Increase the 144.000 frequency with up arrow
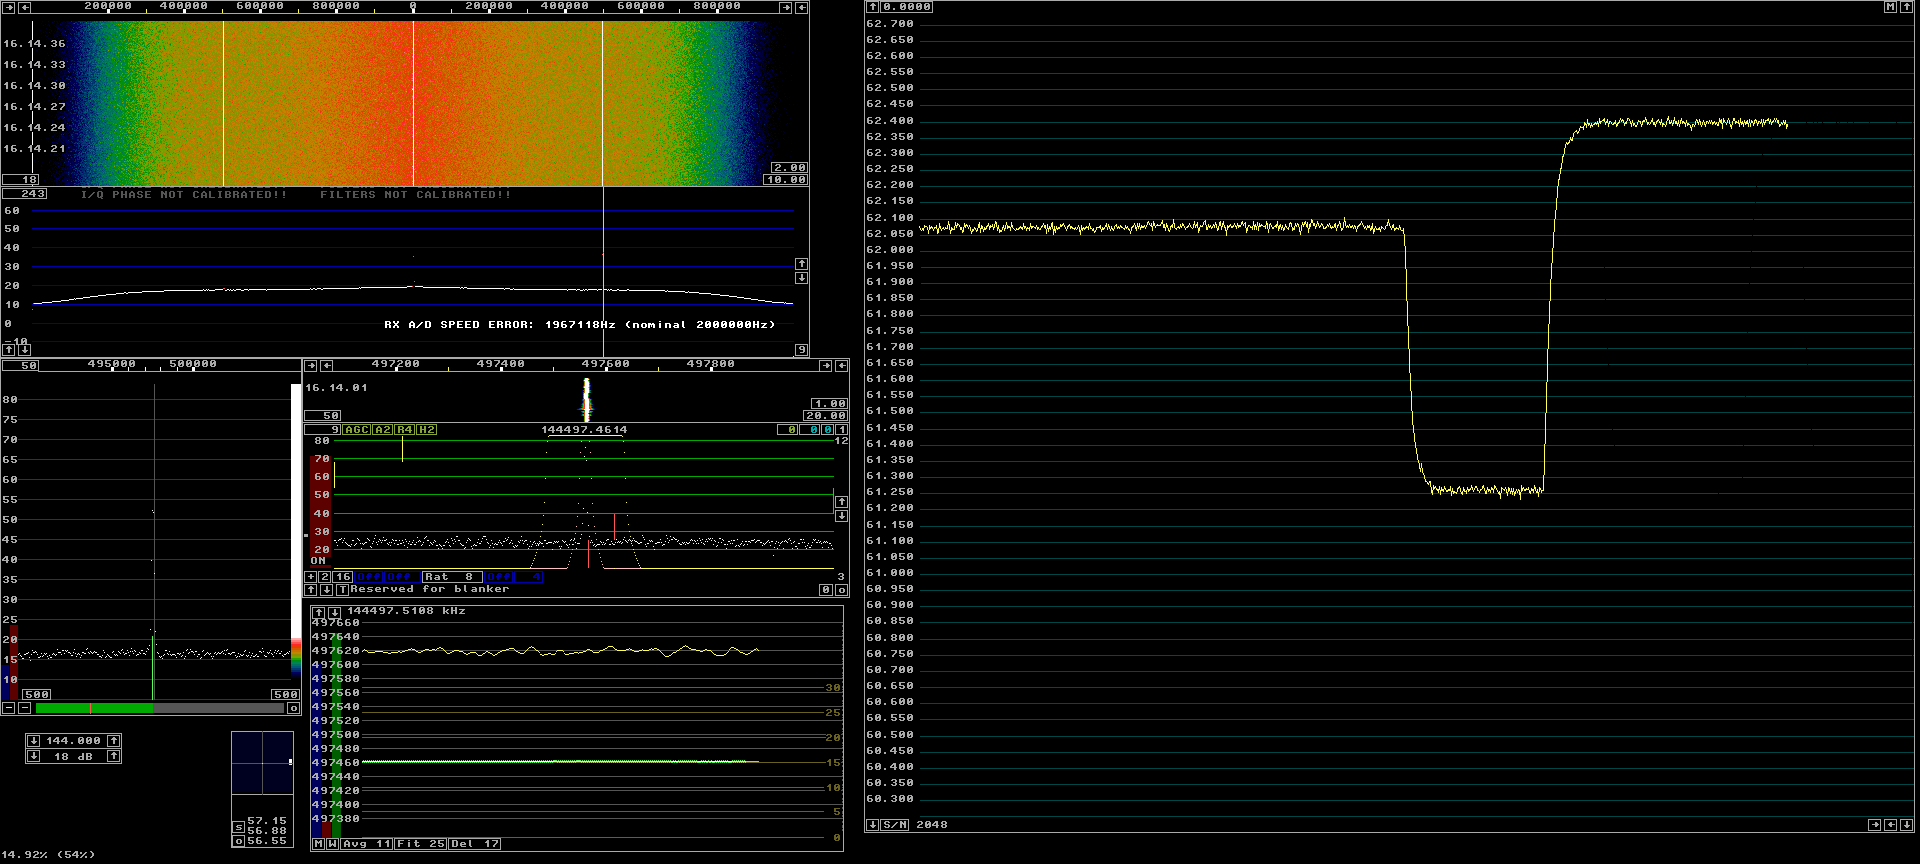This screenshot has width=1920, height=864. point(114,741)
